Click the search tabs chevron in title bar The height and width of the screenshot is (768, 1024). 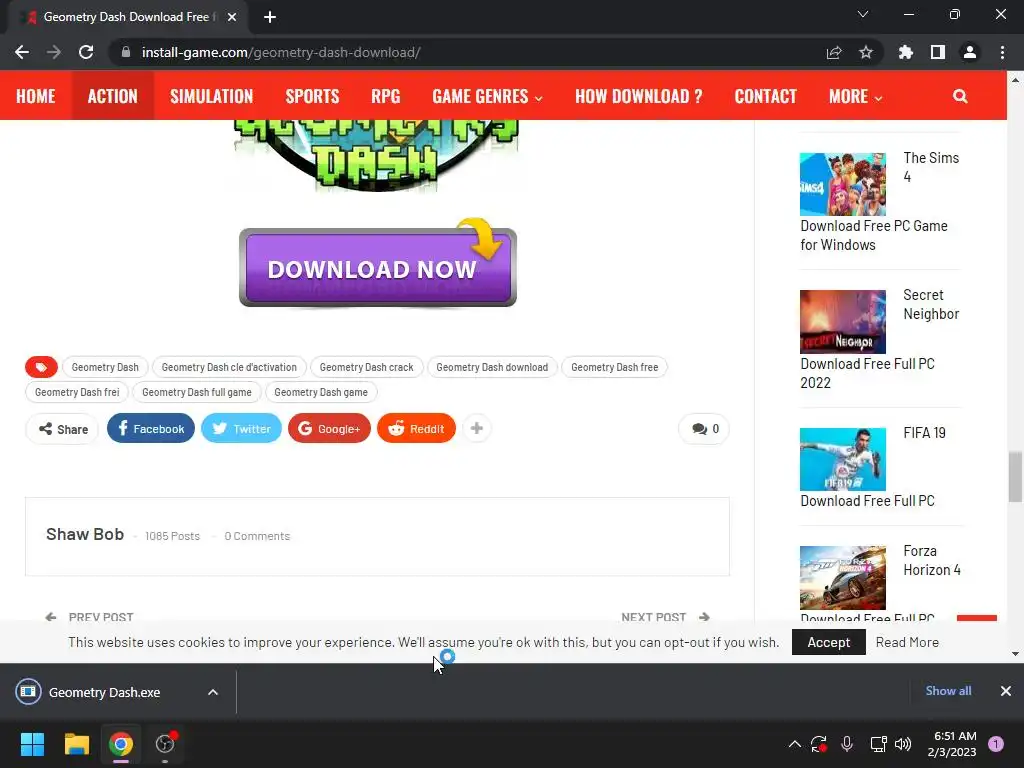pyautogui.click(x=863, y=14)
